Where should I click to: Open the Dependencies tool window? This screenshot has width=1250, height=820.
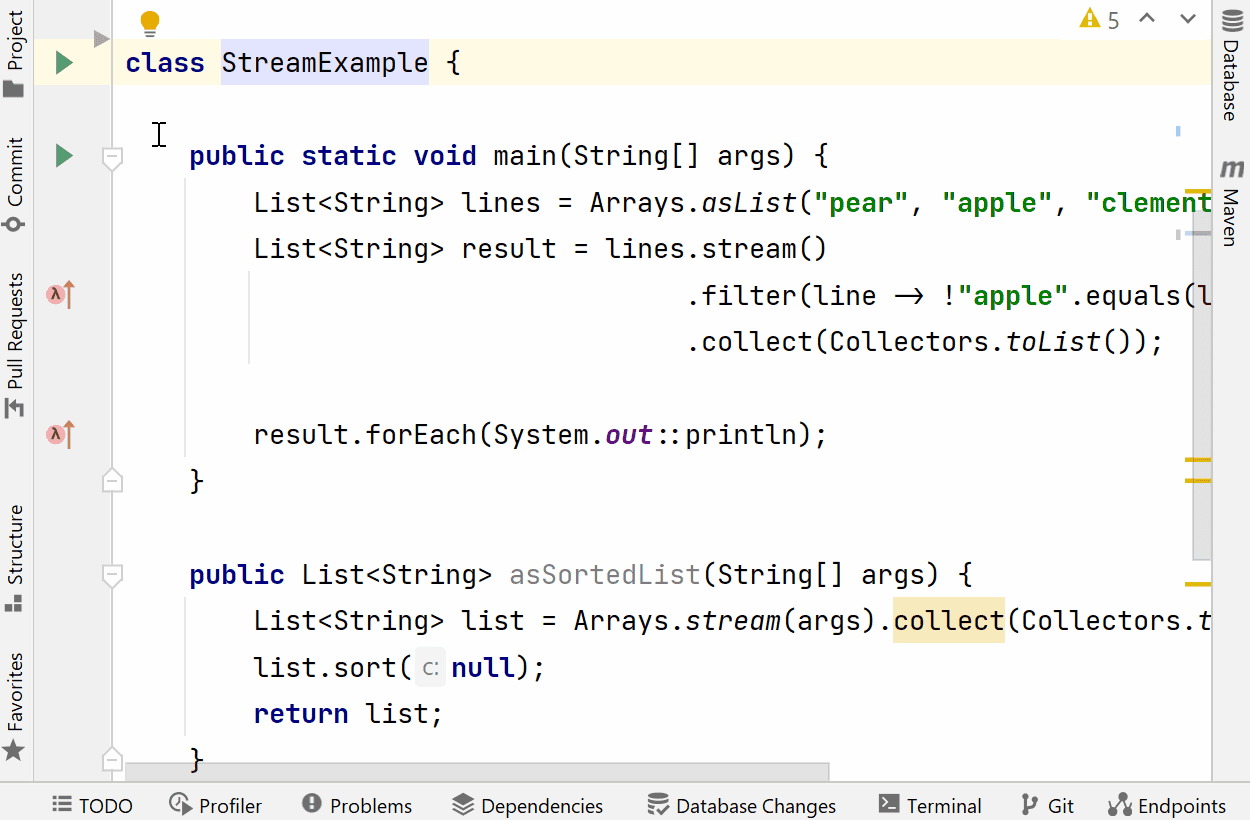[528, 805]
